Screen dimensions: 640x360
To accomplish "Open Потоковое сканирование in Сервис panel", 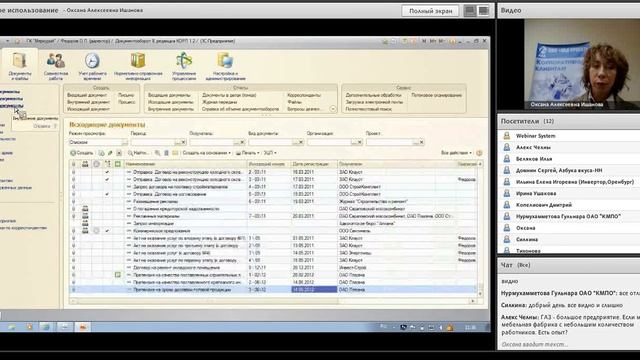I will pos(436,95).
